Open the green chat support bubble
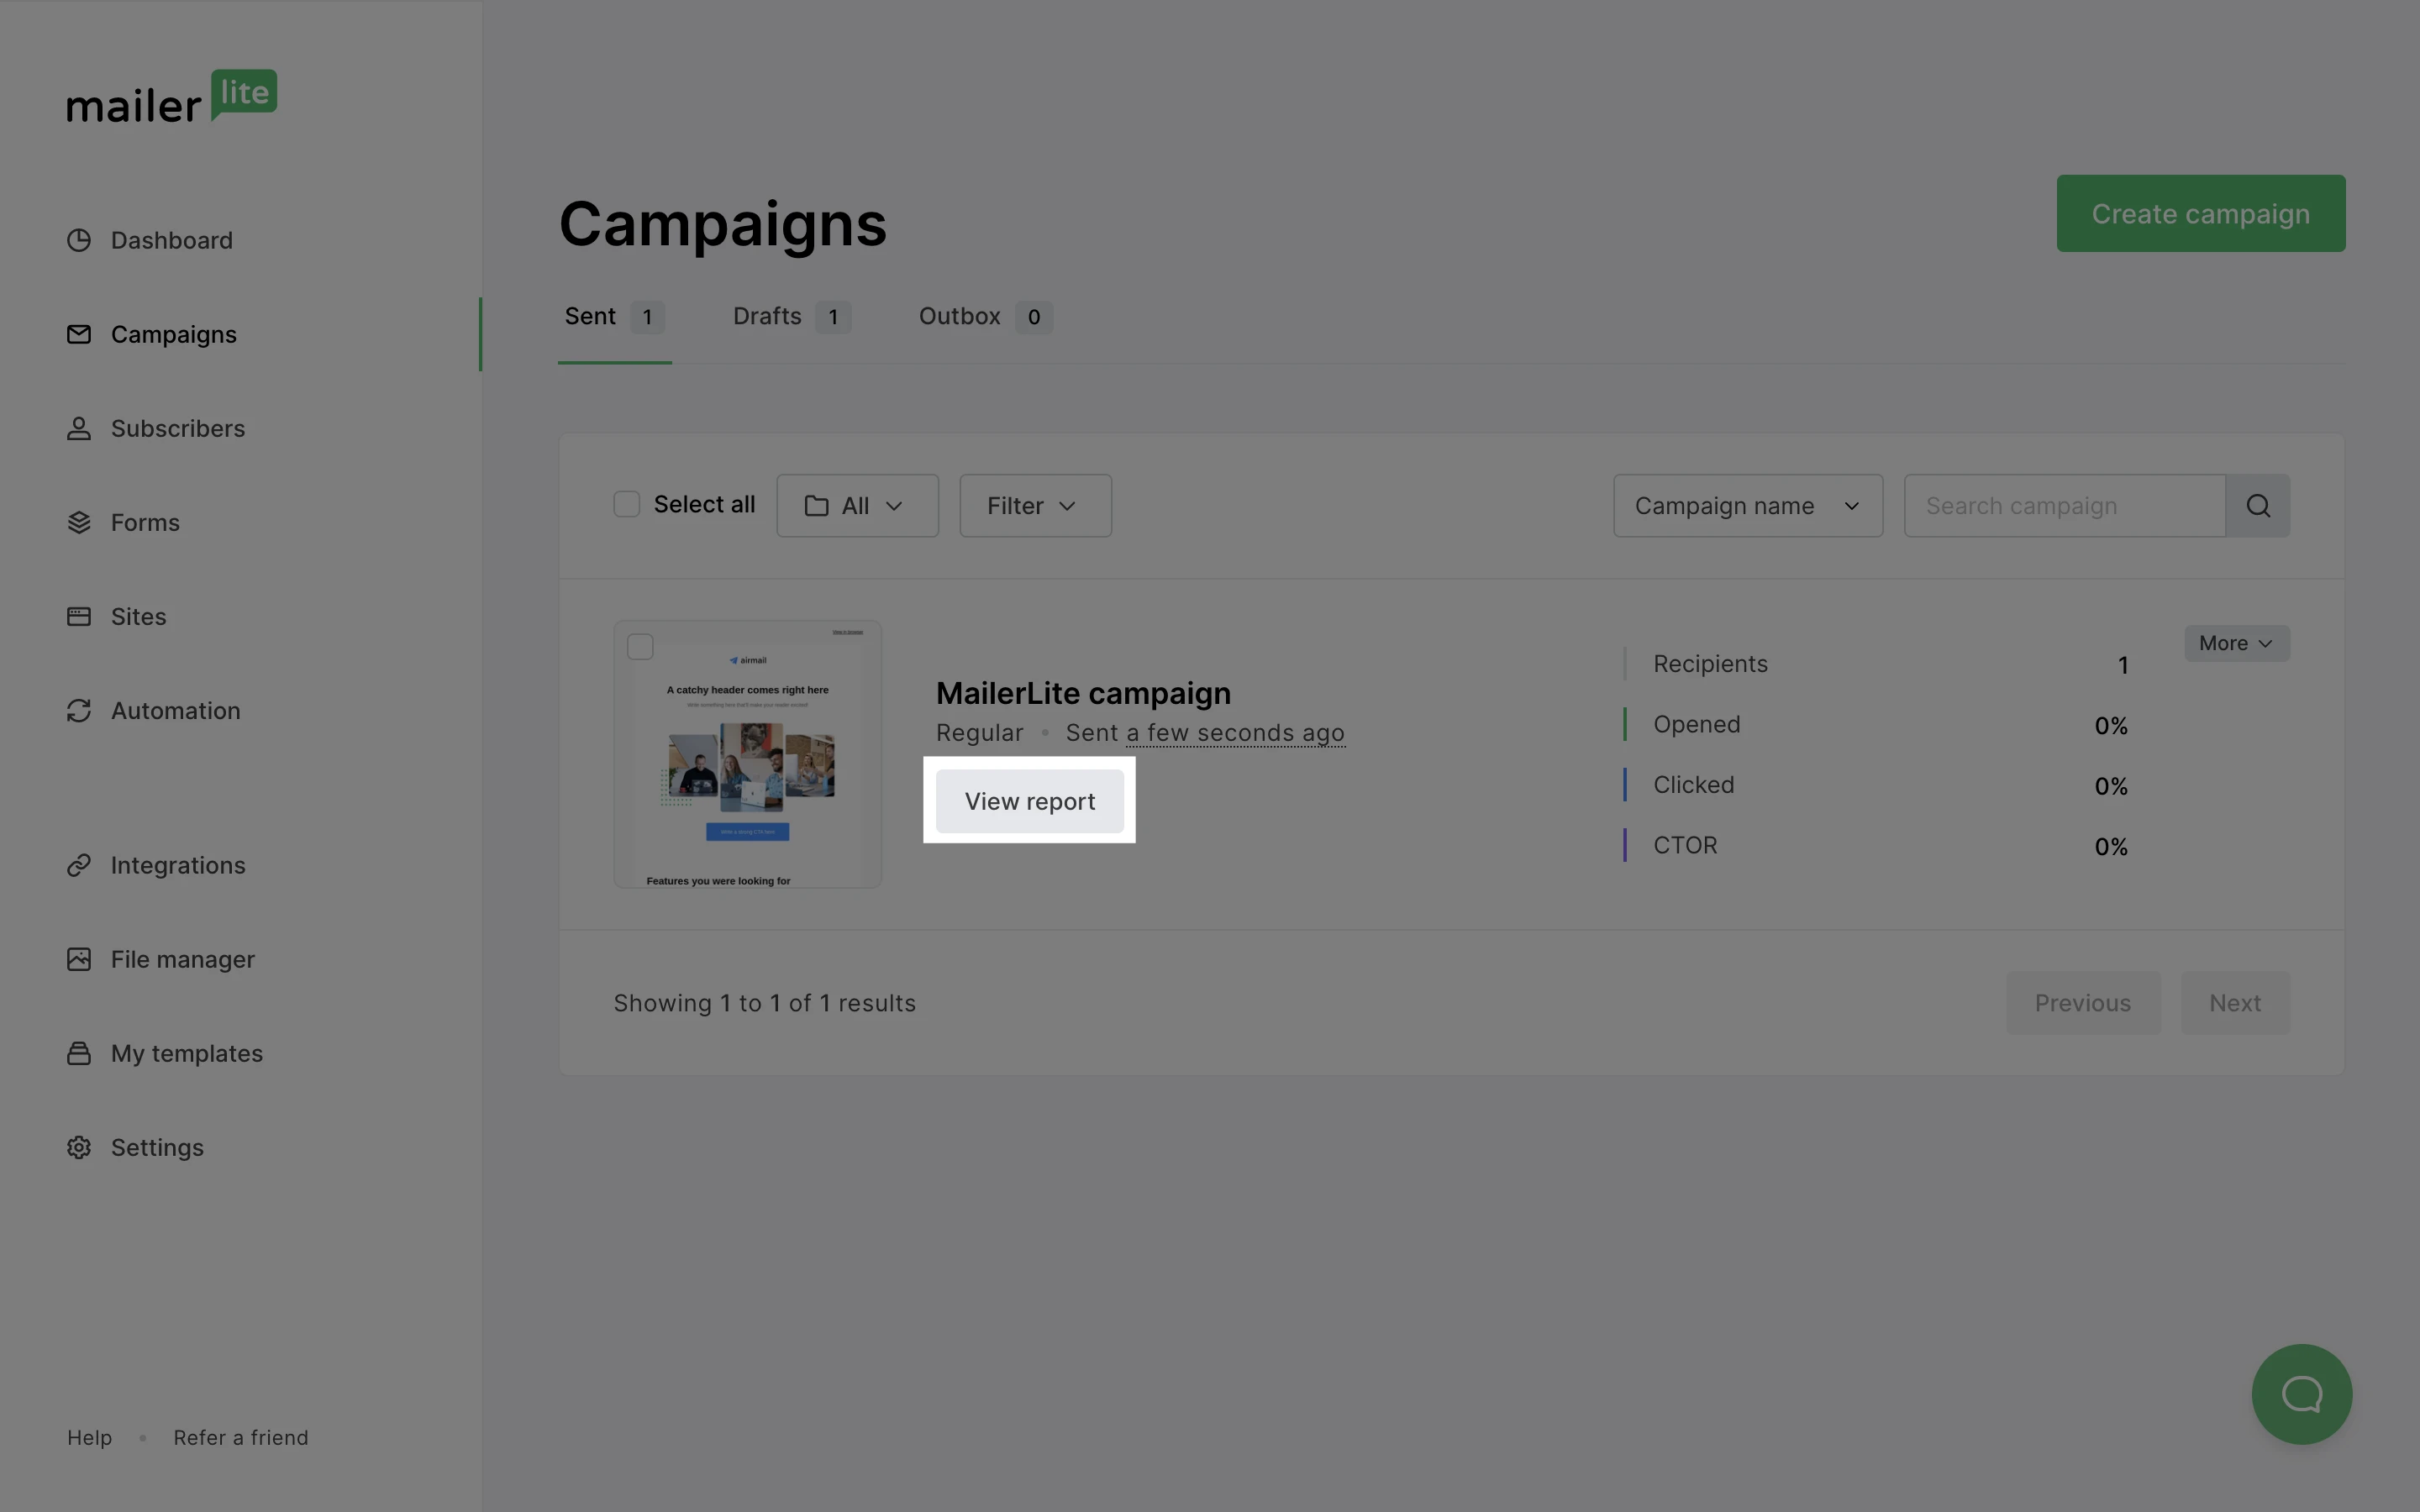 [2301, 1393]
